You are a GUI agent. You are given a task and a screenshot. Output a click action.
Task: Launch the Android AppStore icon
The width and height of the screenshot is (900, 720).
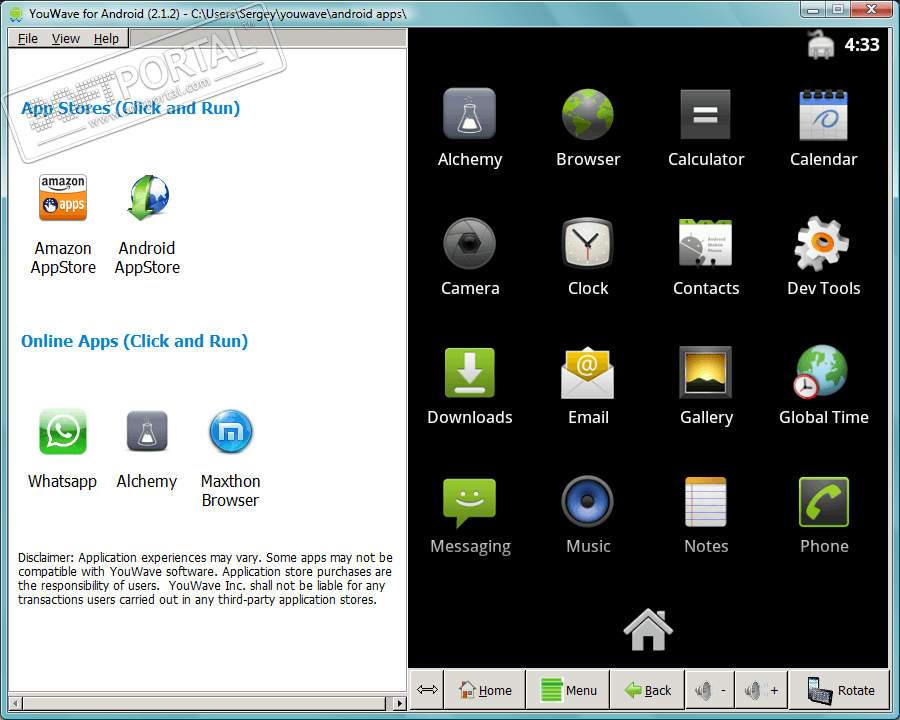click(148, 198)
